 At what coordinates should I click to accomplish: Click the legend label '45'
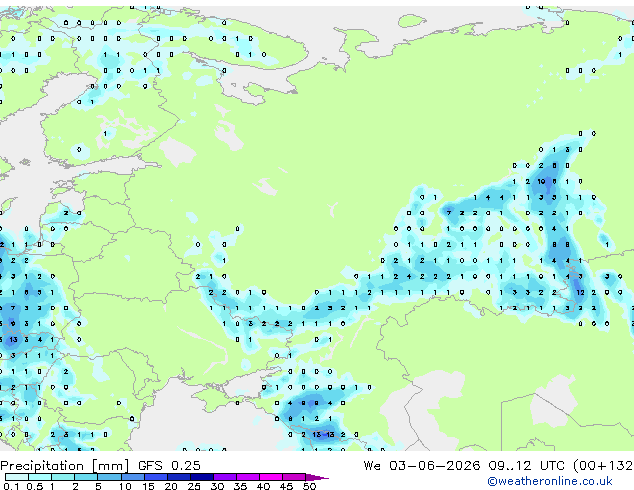coord(286,486)
